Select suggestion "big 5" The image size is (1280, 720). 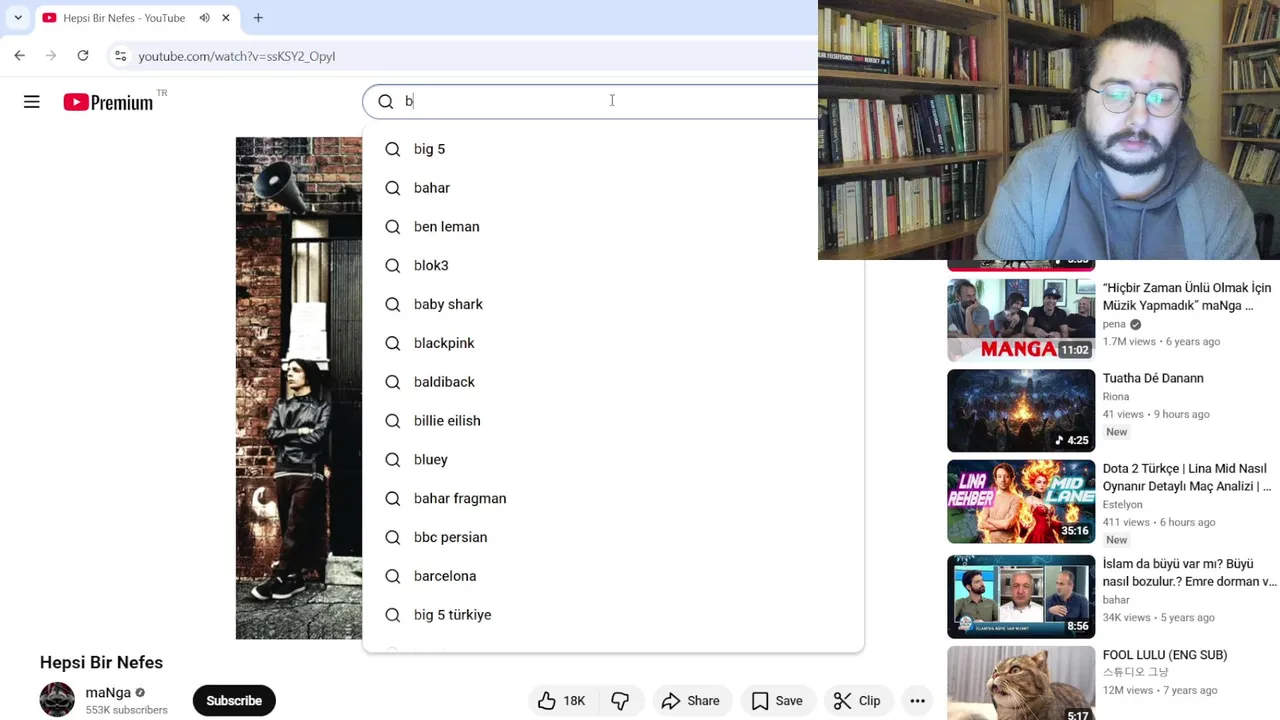pos(613,149)
